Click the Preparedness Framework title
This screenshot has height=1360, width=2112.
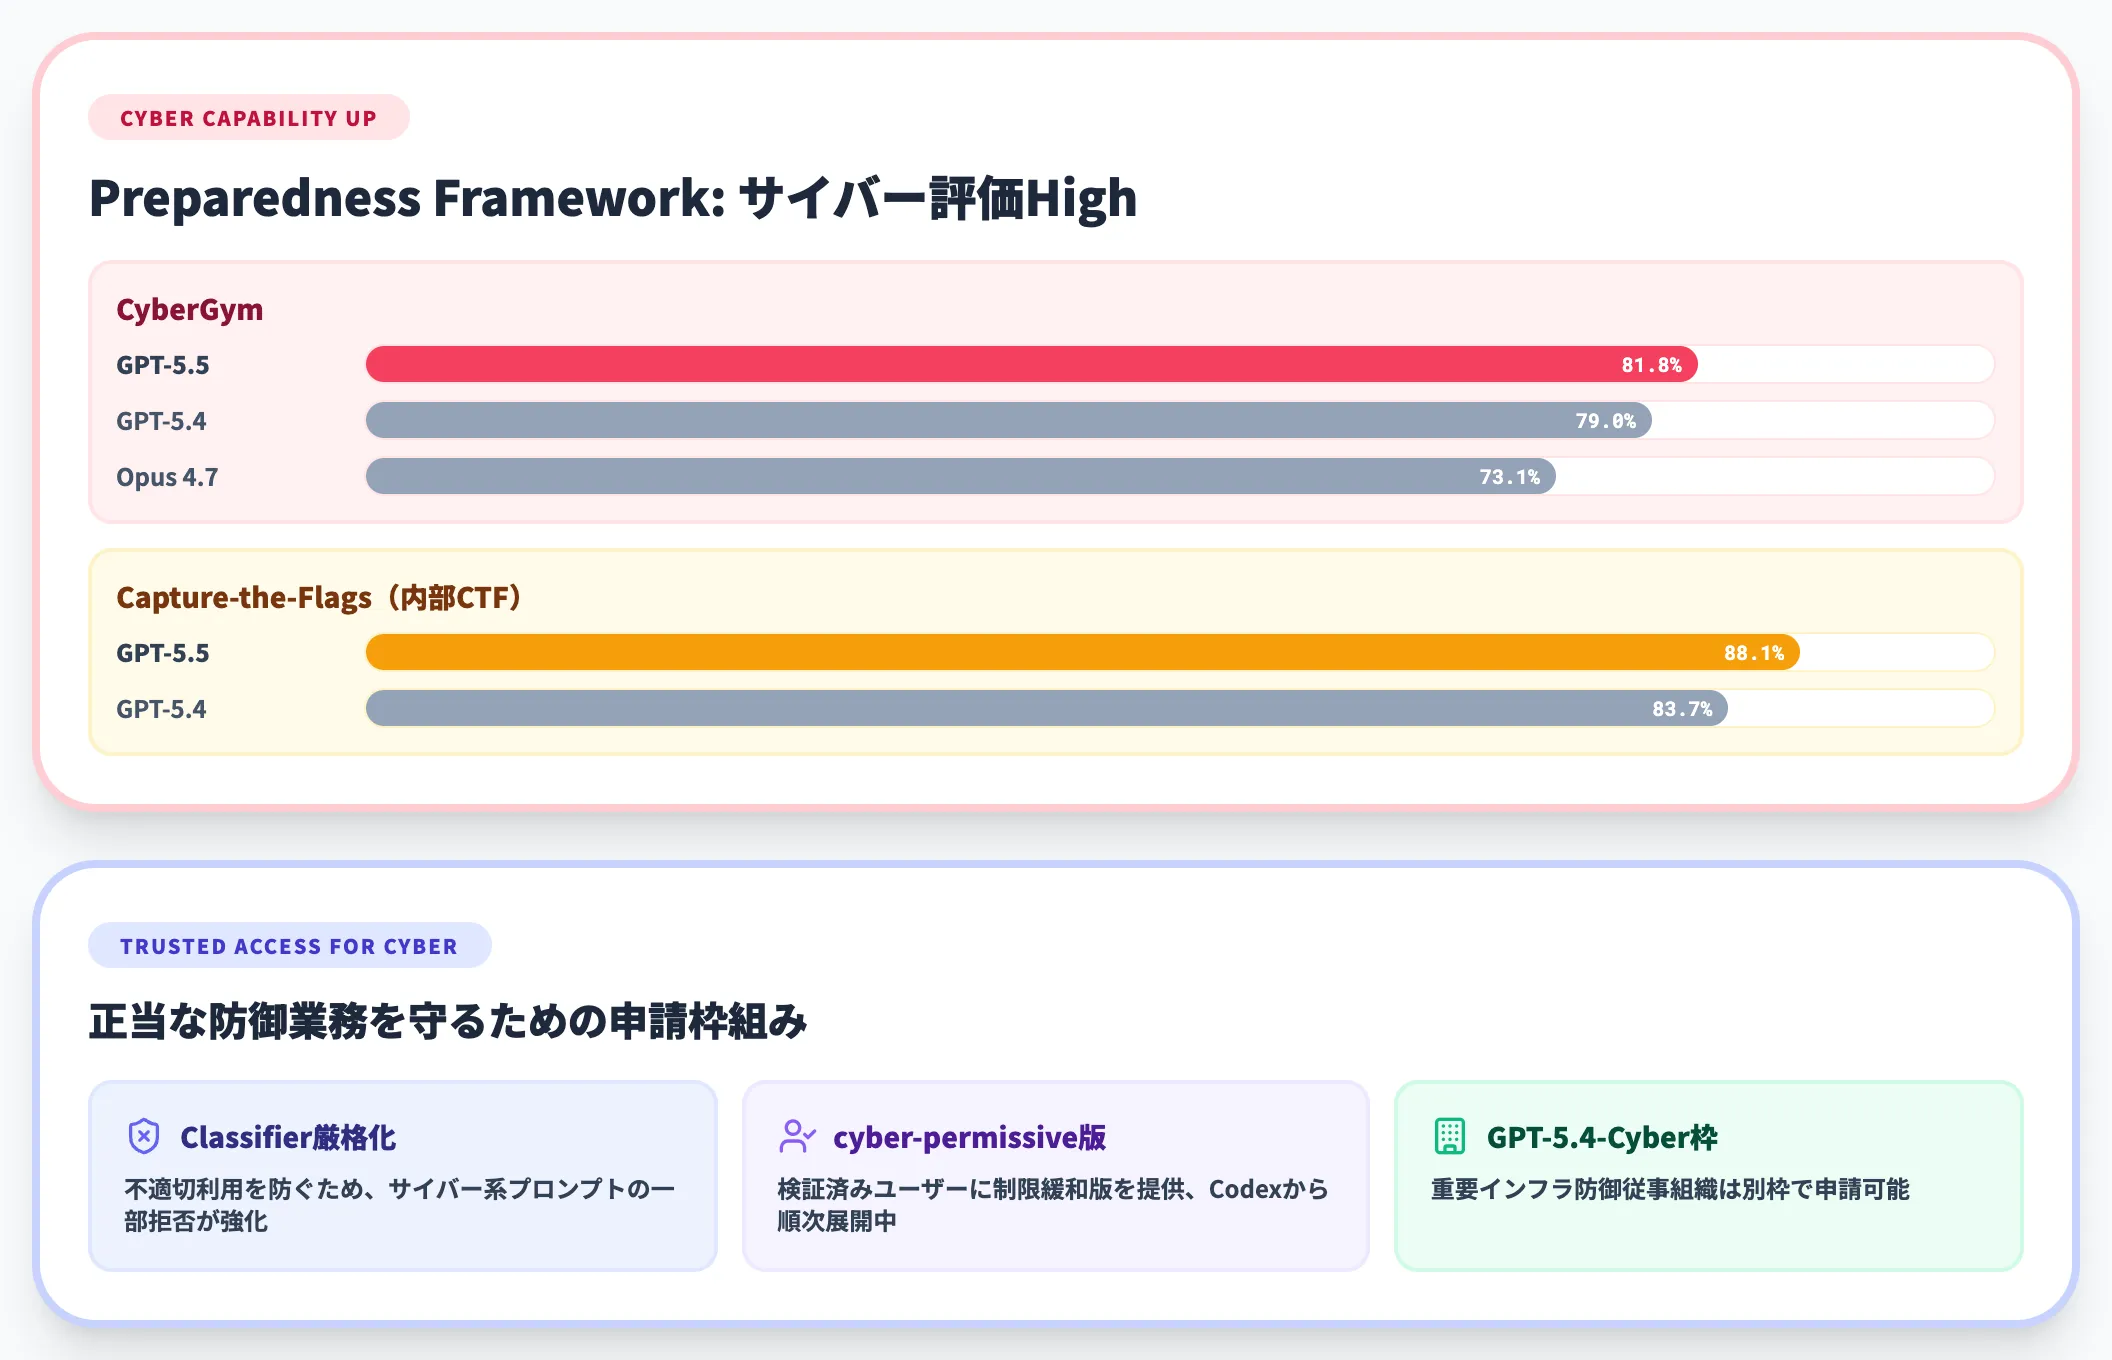coord(612,198)
